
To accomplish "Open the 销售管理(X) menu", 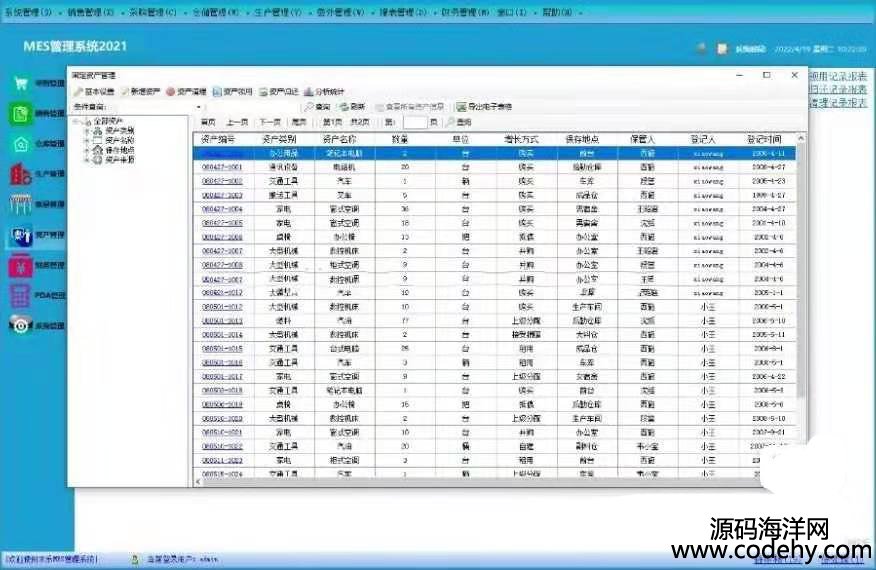I will coord(91,12).
